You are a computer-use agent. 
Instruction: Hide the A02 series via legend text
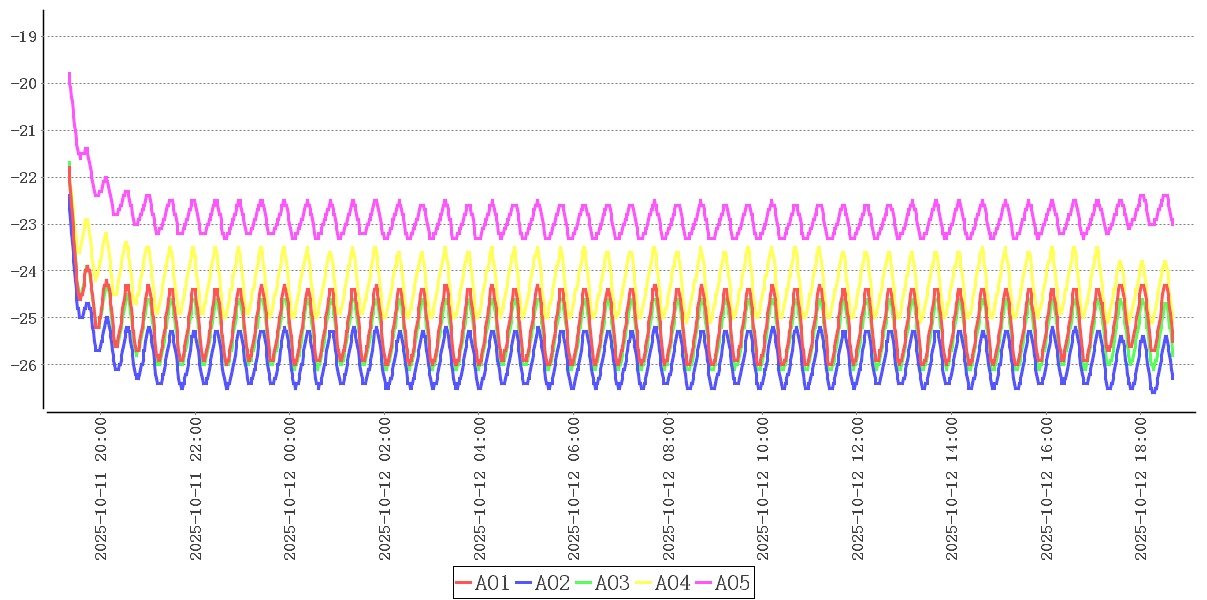pyautogui.click(x=552, y=583)
